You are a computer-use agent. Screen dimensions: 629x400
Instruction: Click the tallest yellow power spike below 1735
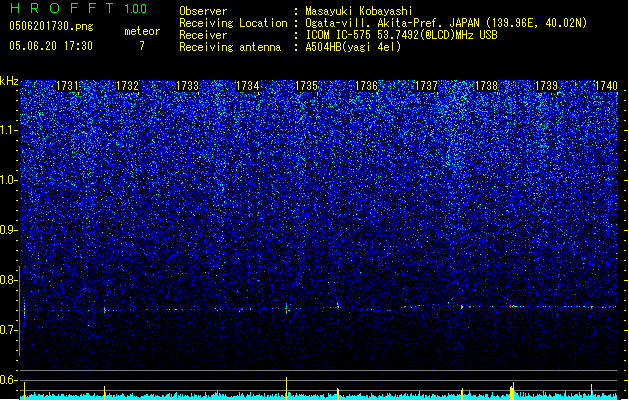(x=286, y=388)
